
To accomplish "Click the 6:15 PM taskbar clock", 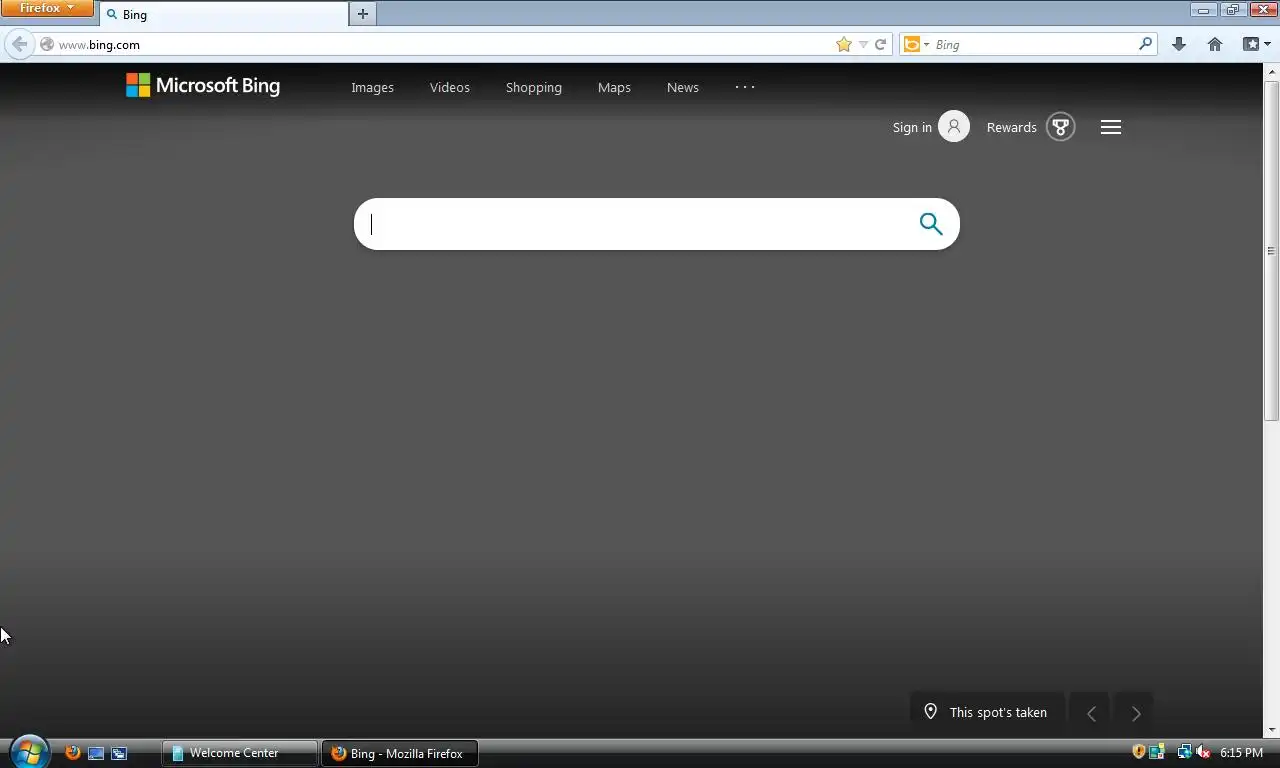I will 1241,752.
